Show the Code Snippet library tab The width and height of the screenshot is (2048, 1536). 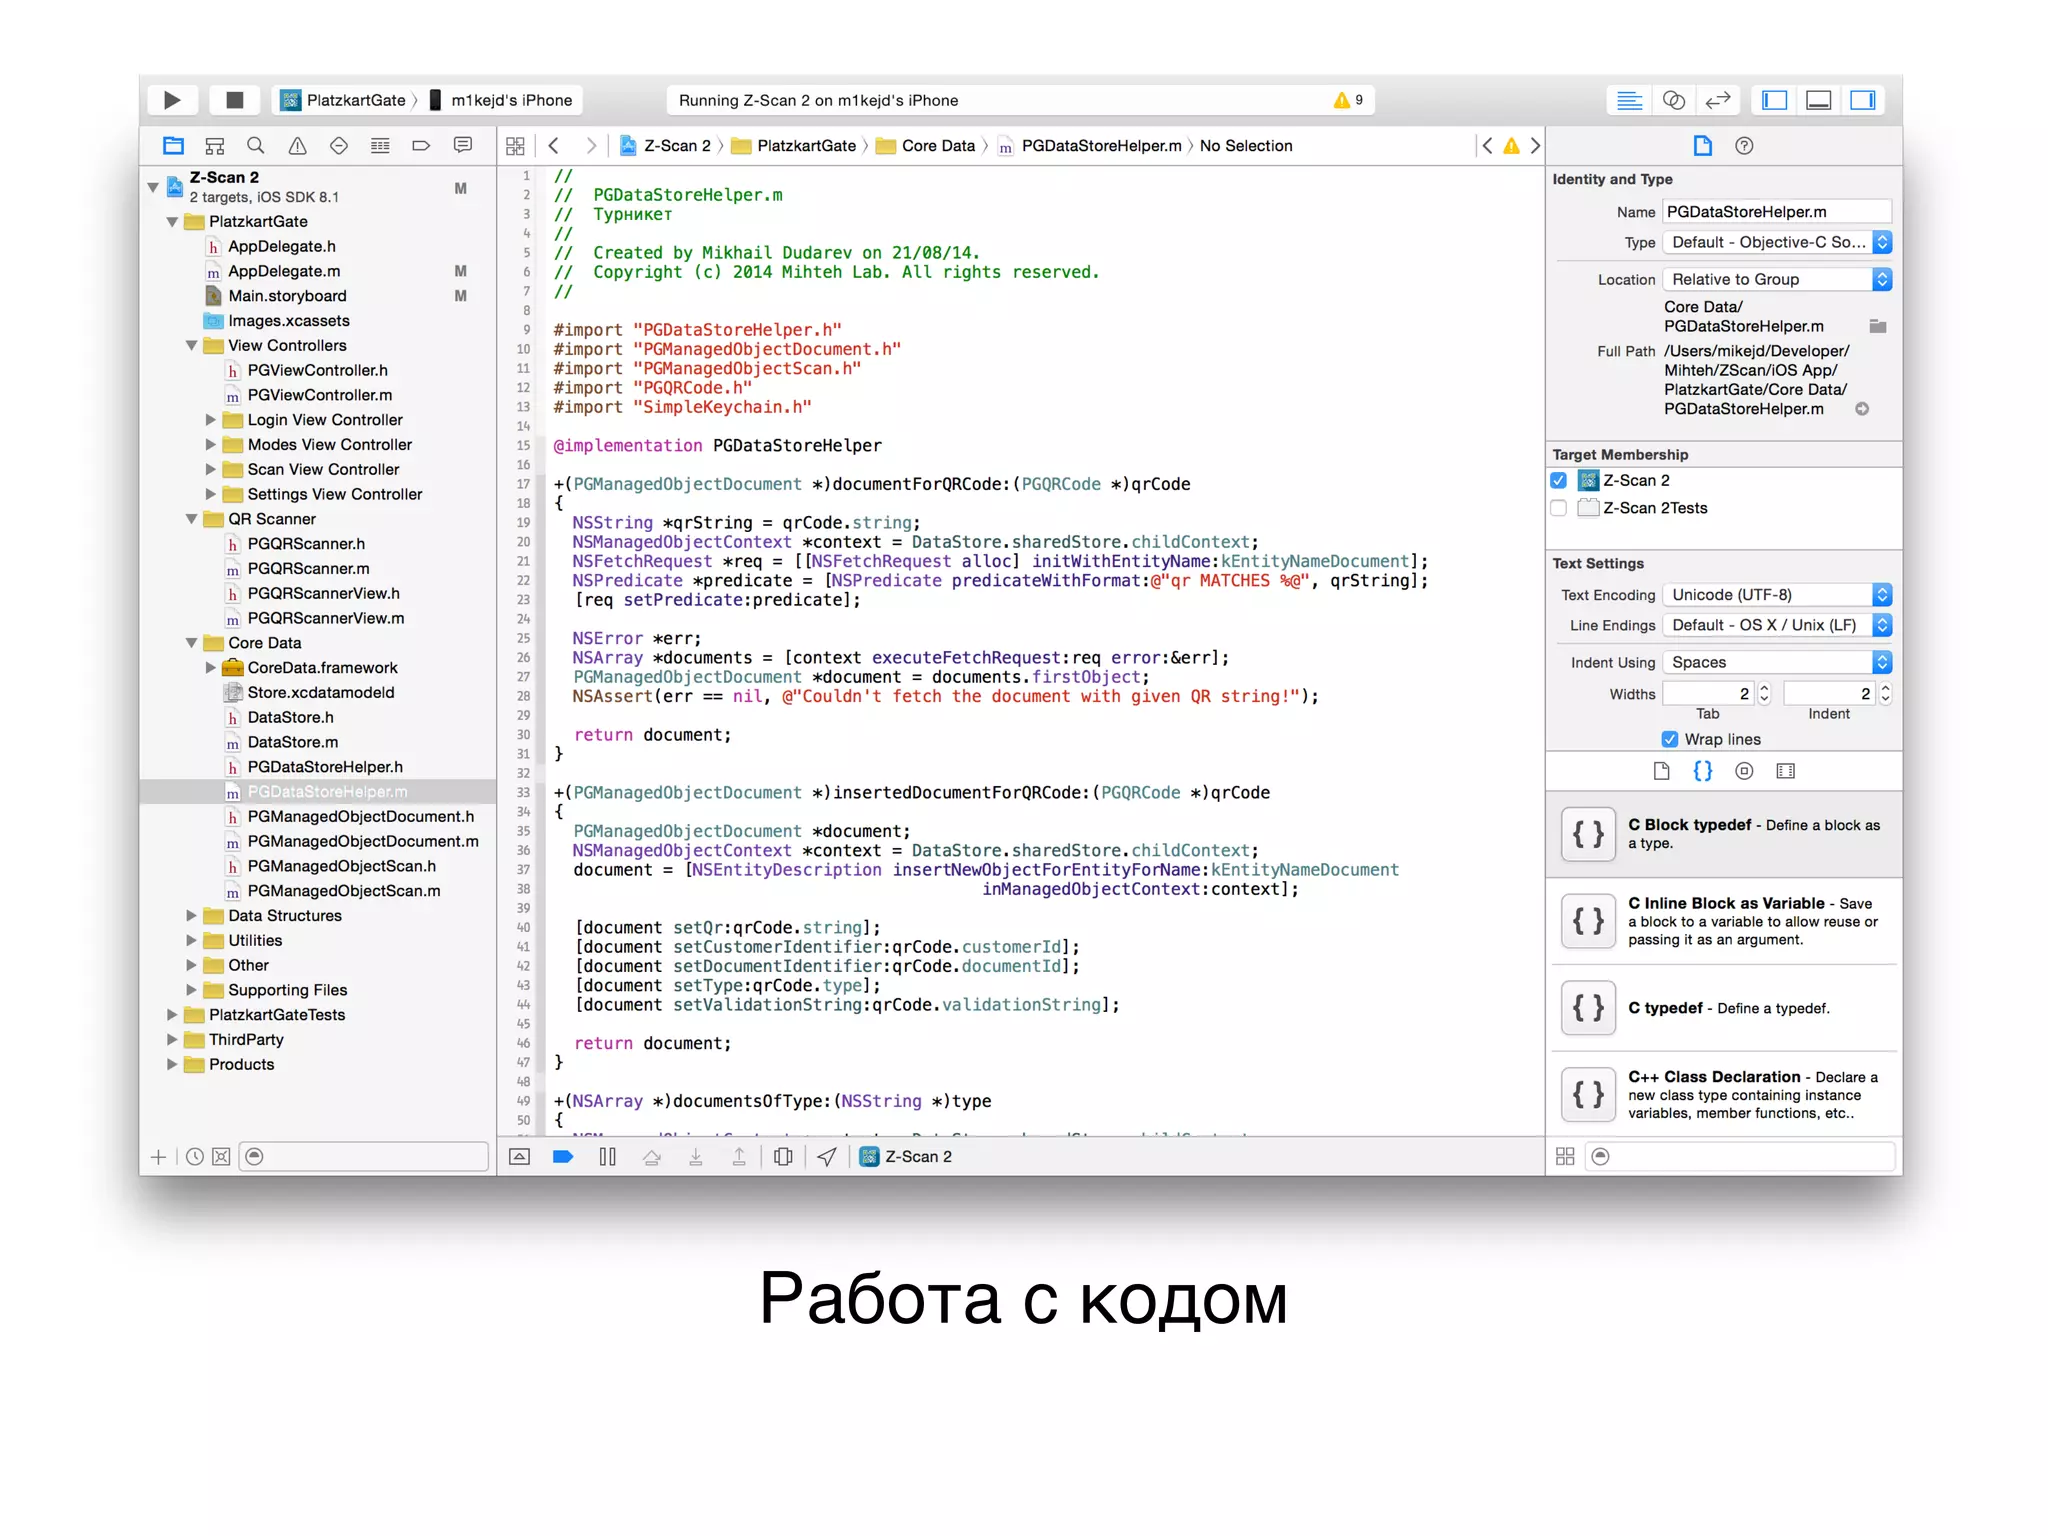[x=1702, y=771]
